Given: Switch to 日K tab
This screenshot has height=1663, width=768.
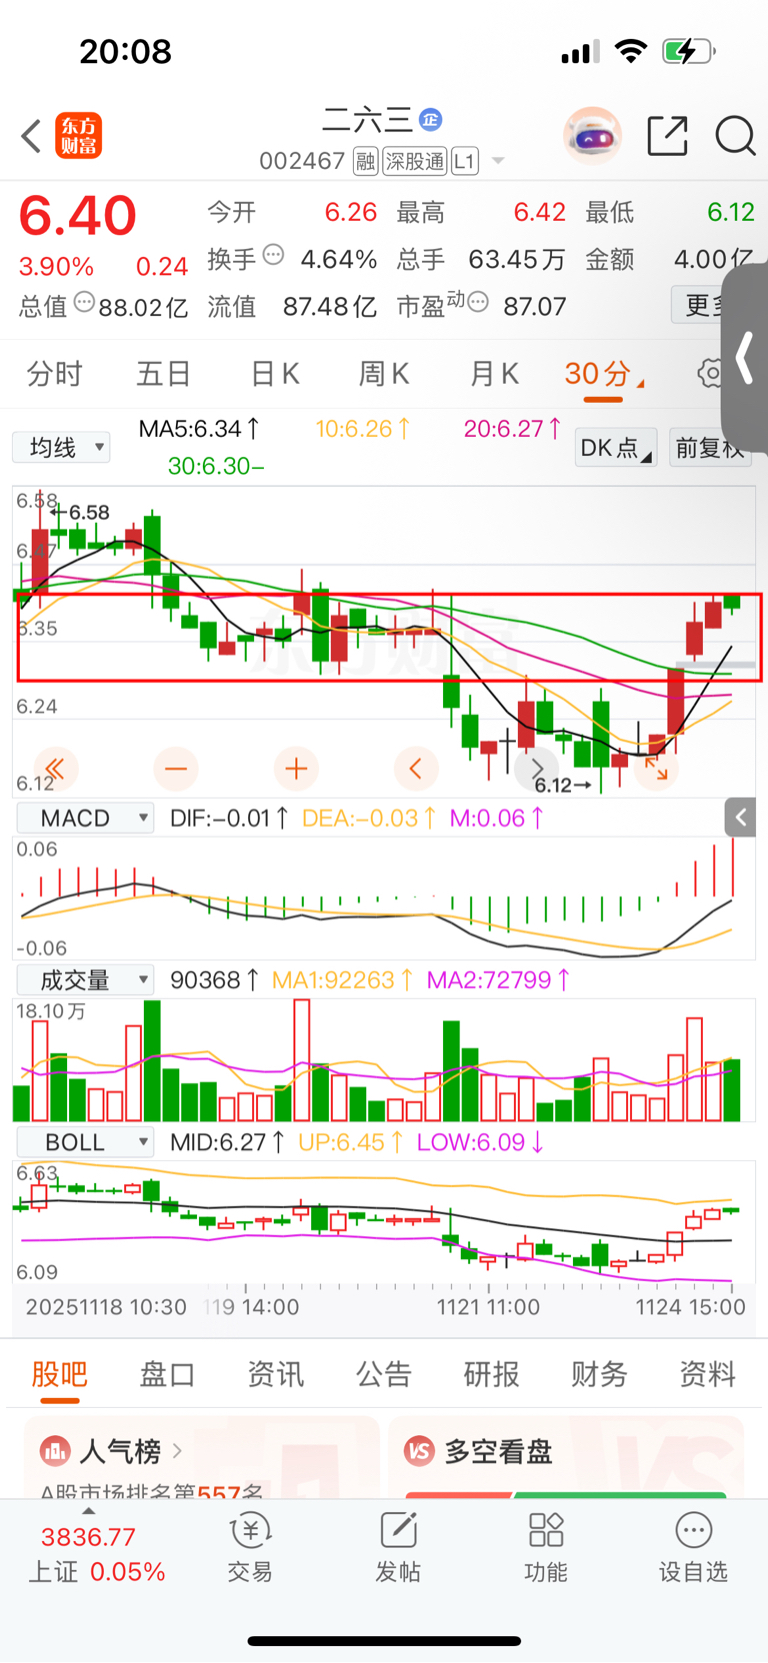Looking at the screenshot, I should pos(275,374).
